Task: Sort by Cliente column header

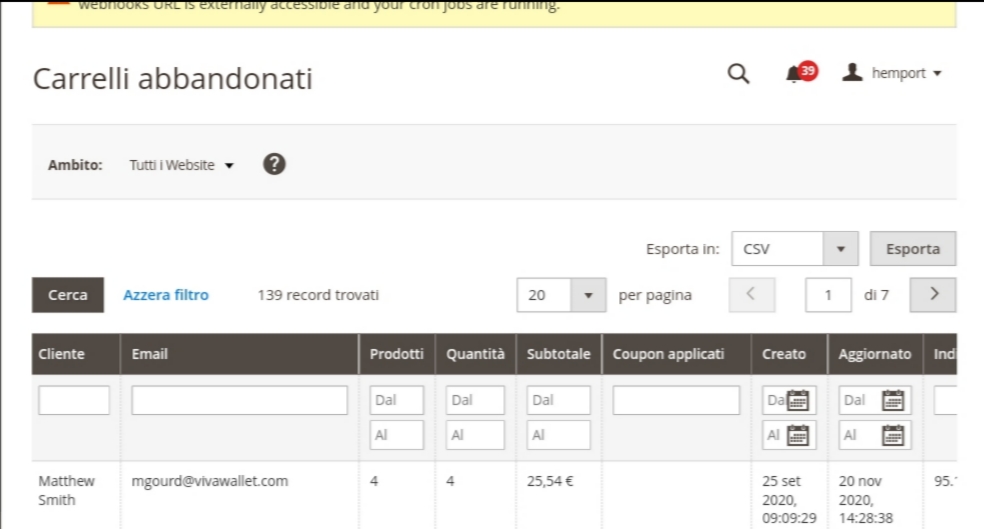Action: [76, 354]
